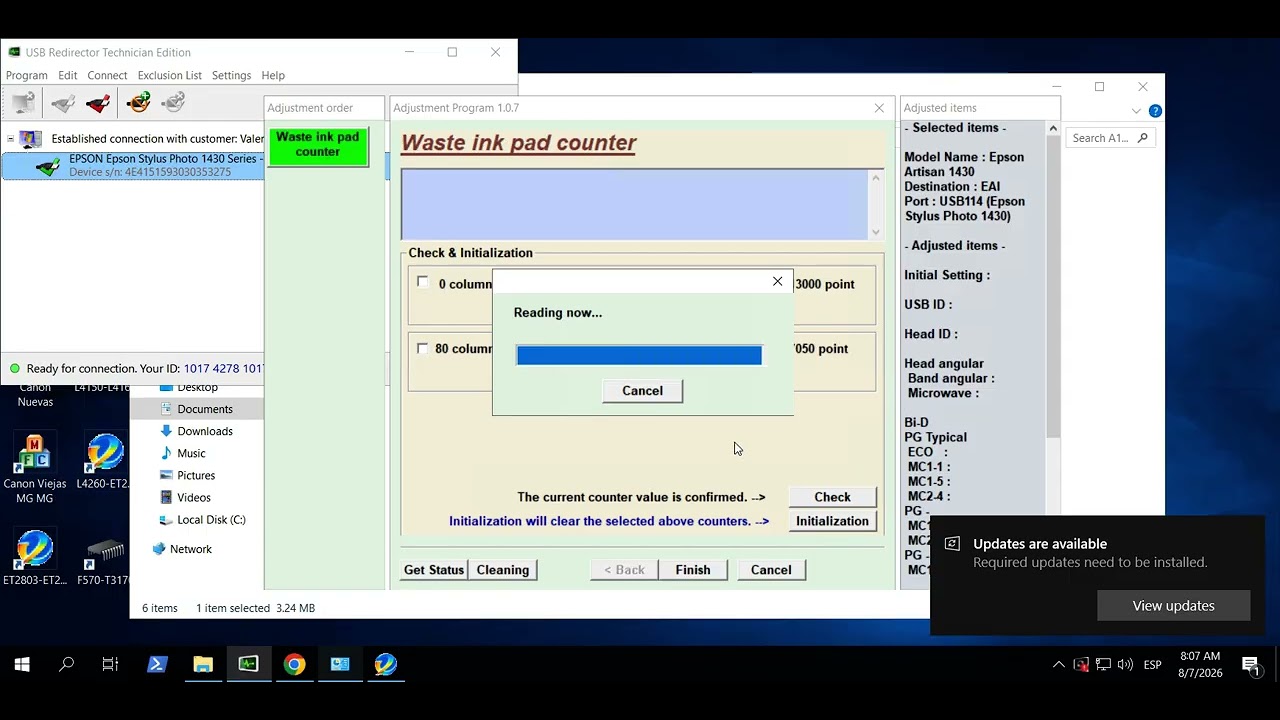Viewport: 1280px width, 720px height.
Task: Click the red USB disconnect device icon
Action: pos(98,102)
